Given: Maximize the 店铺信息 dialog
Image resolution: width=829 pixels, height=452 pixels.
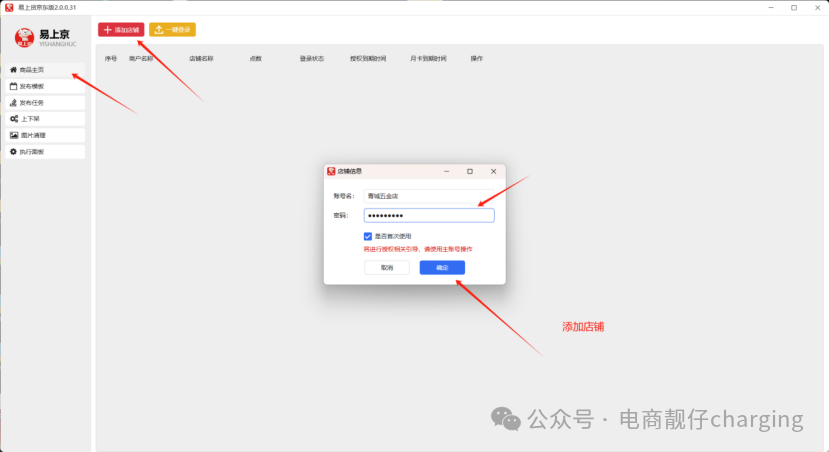Looking at the screenshot, I should point(469,171).
